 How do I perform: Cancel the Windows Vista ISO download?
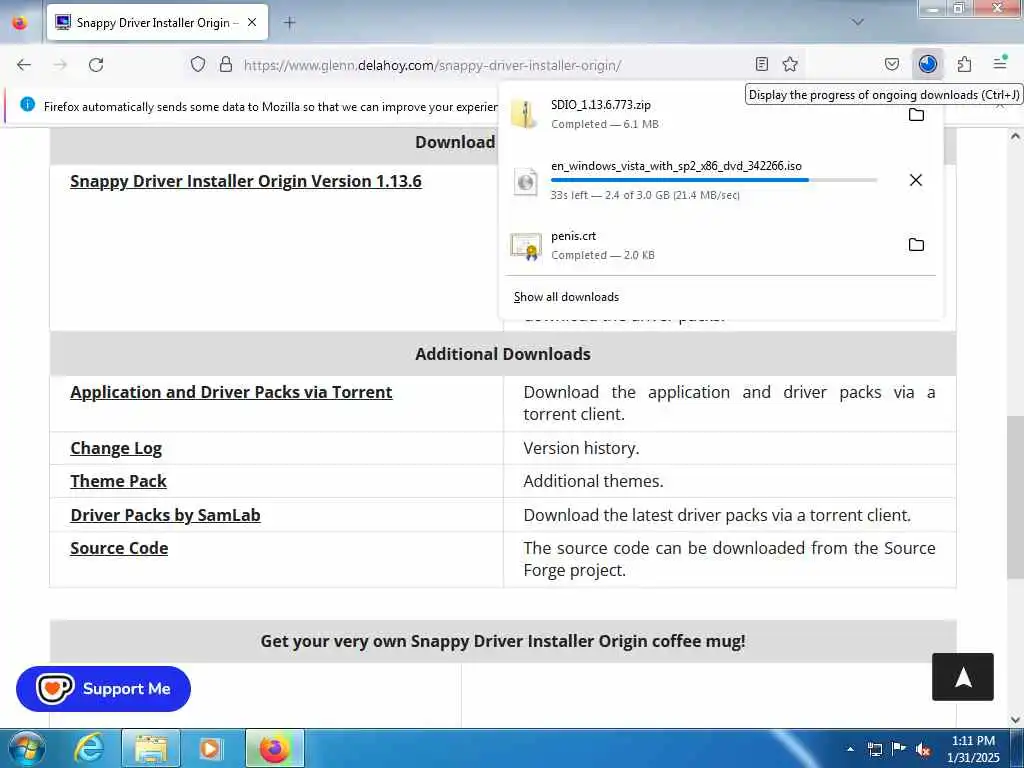(x=916, y=180)
